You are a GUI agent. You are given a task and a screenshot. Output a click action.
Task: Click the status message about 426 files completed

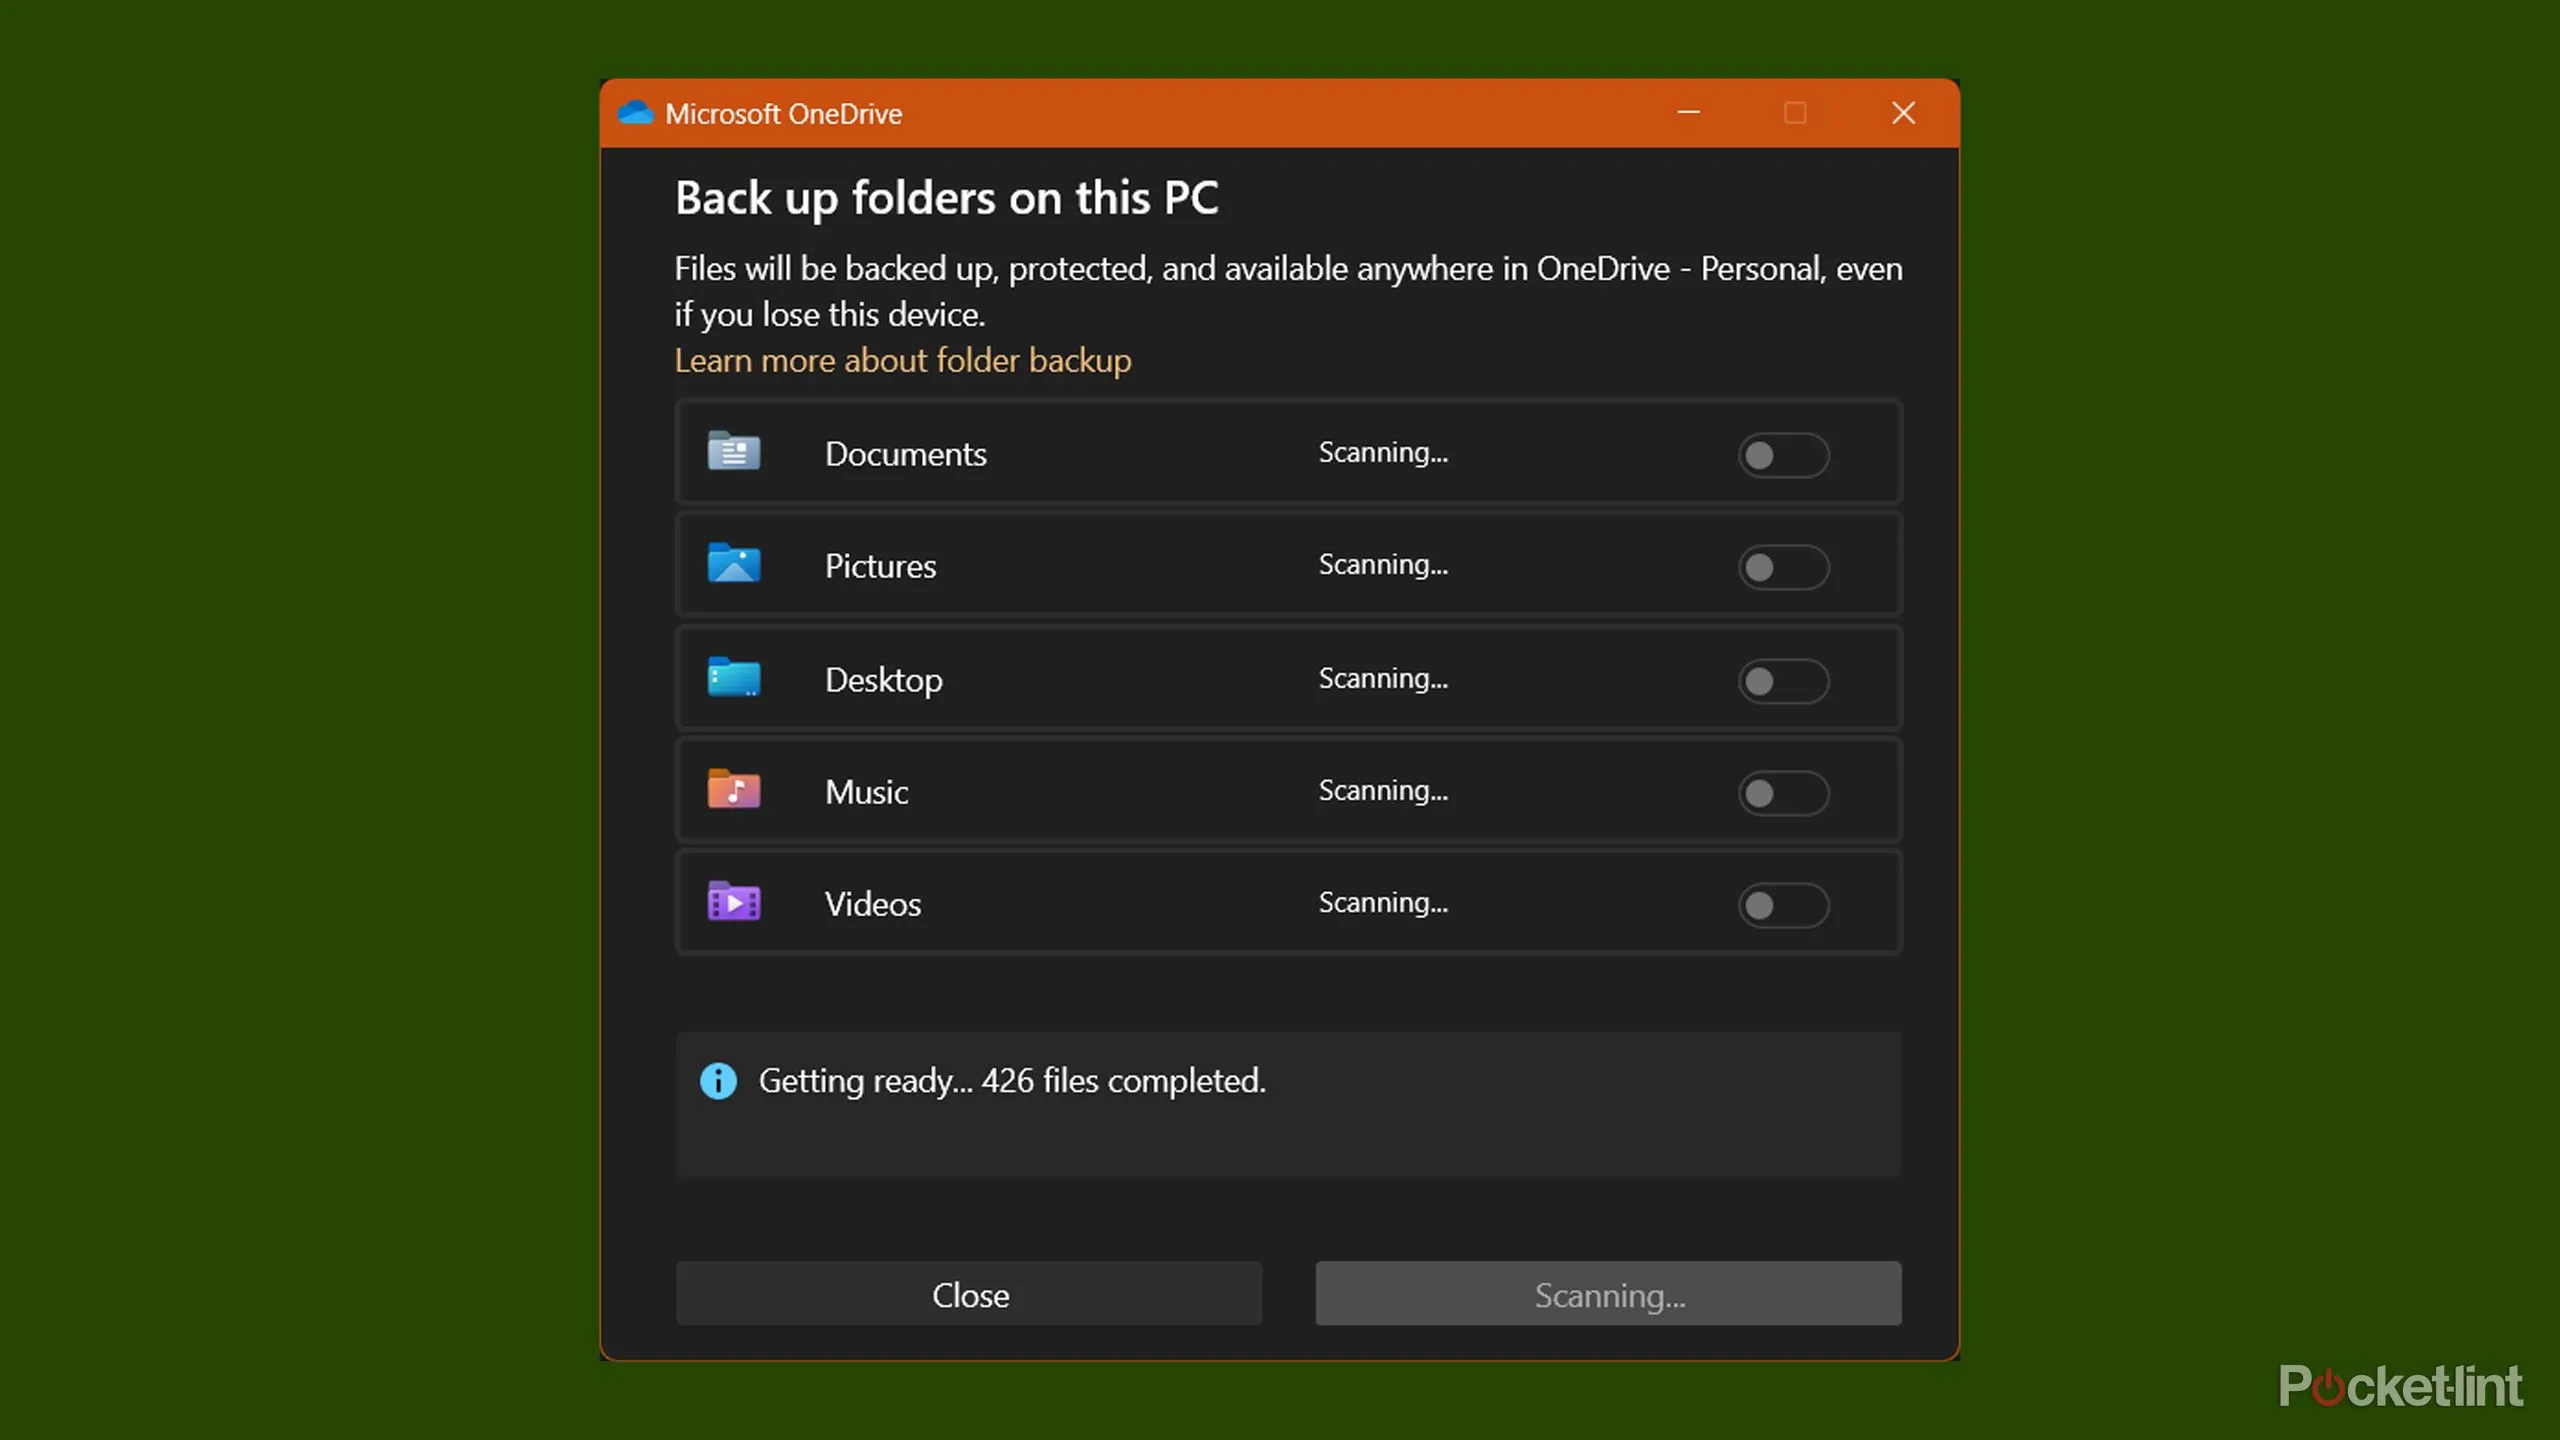tap(1013, 1080)
